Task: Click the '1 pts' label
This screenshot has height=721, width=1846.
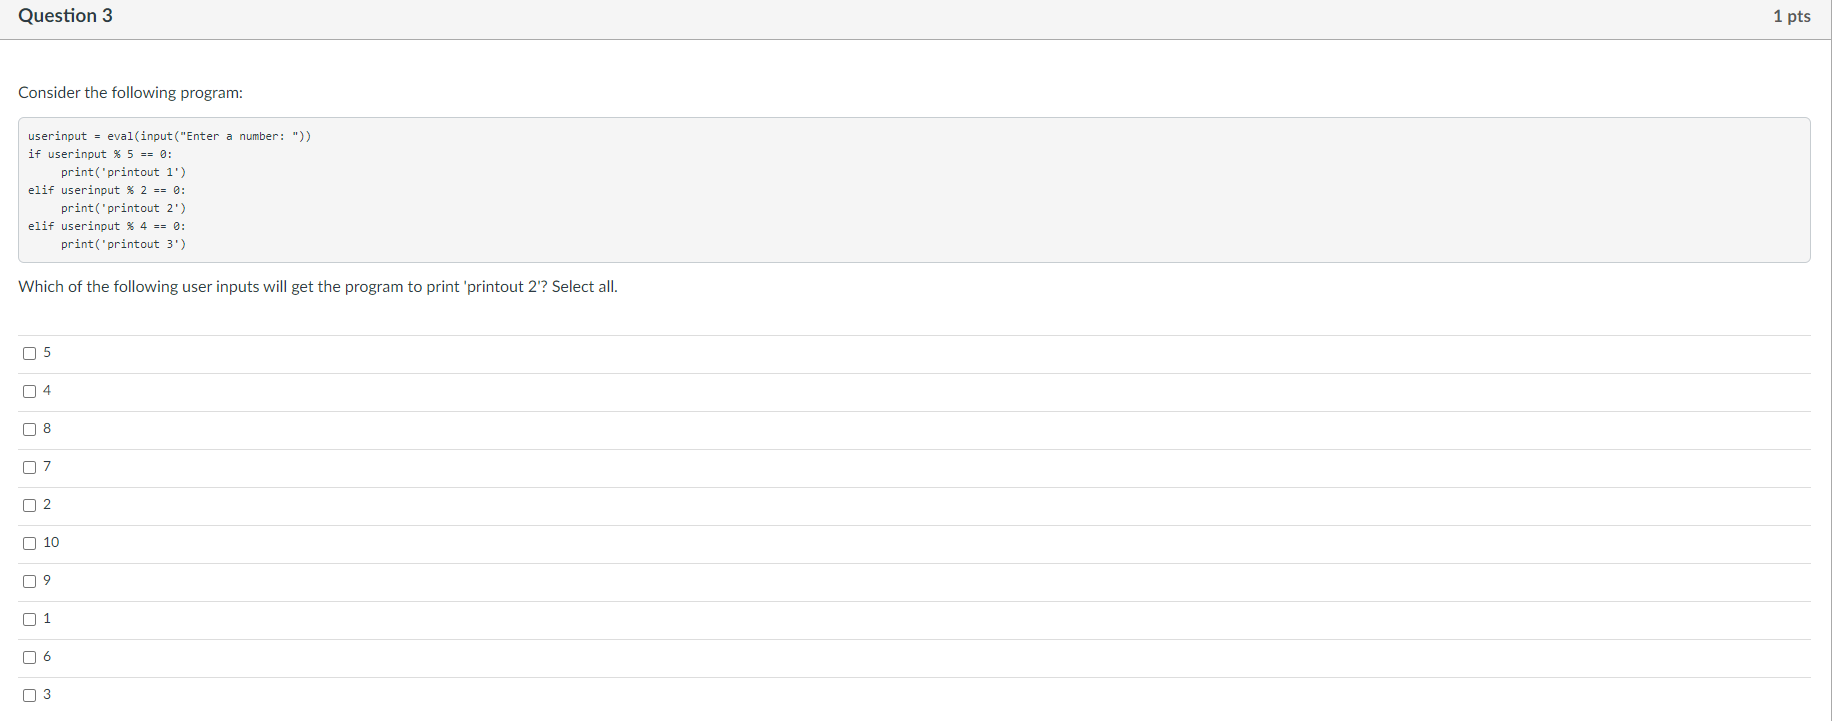Action: point(1791,16)
